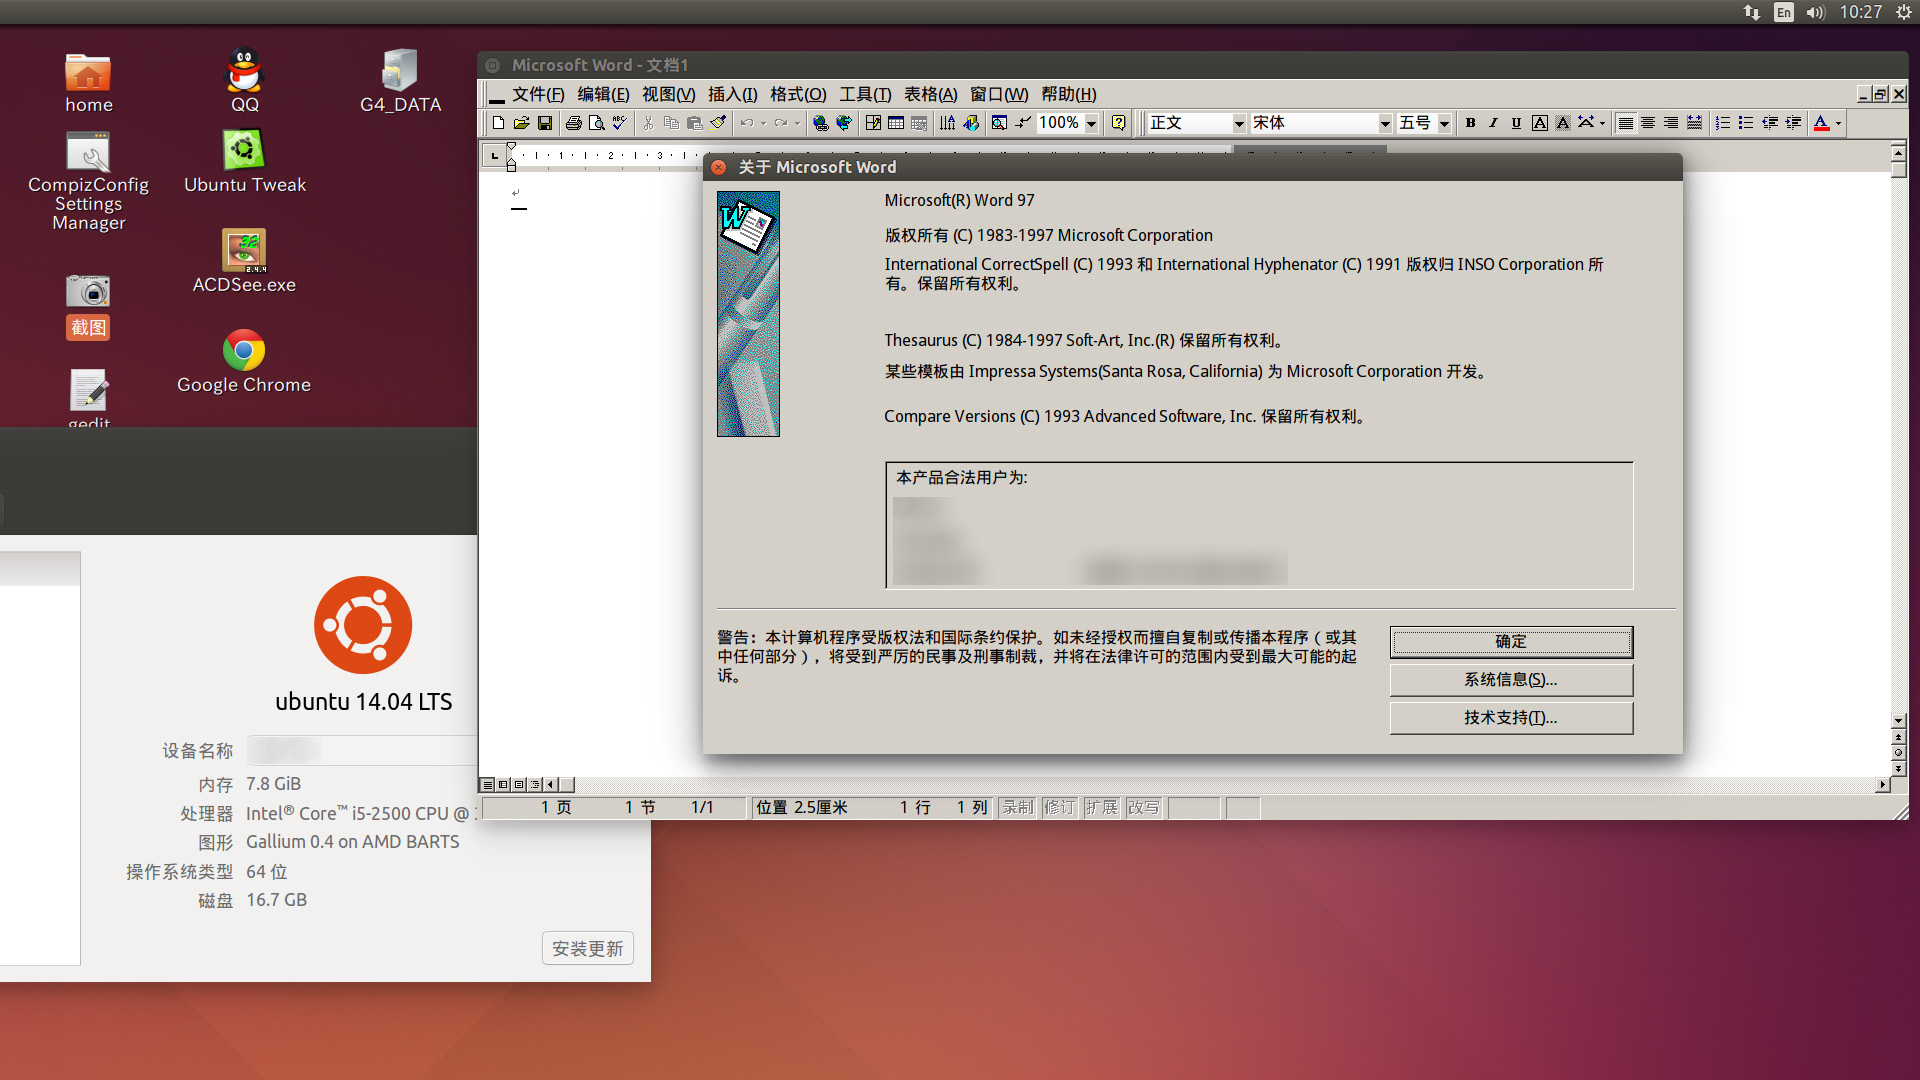1920x1080 pixels.
Task: Click the Format Painter brush icon
Action: coord(718,123)
